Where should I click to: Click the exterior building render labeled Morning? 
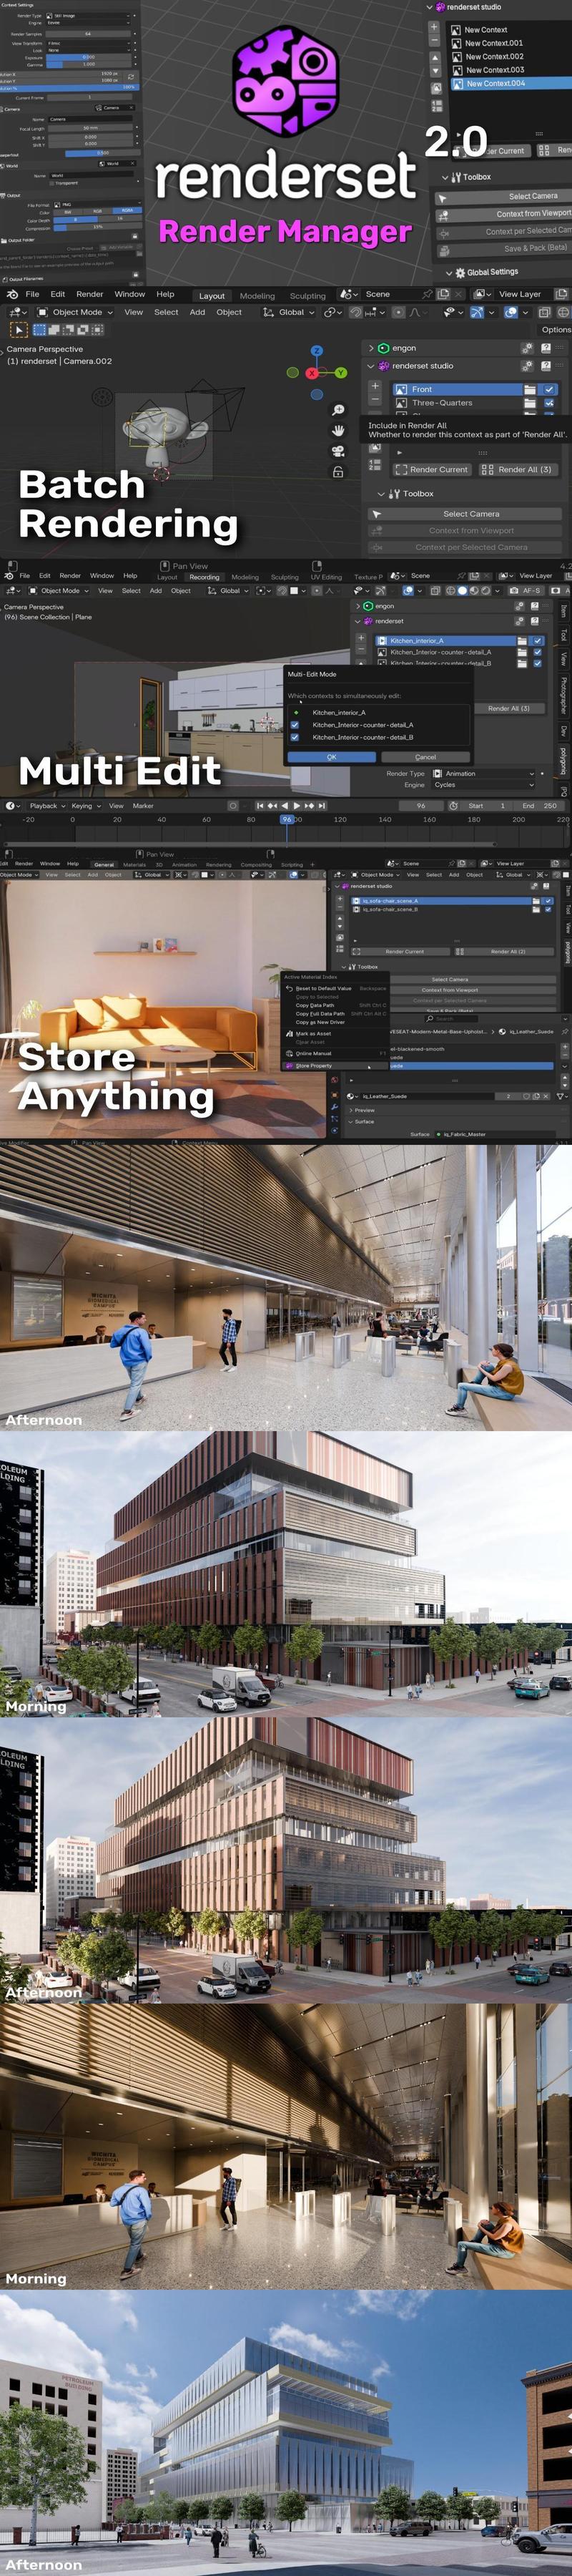pyautogui.click(x=286, y=1573)
